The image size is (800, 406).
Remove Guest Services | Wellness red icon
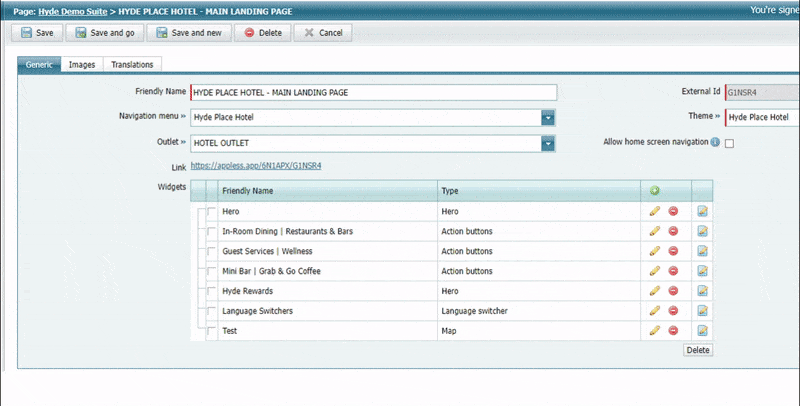point(673,251)
